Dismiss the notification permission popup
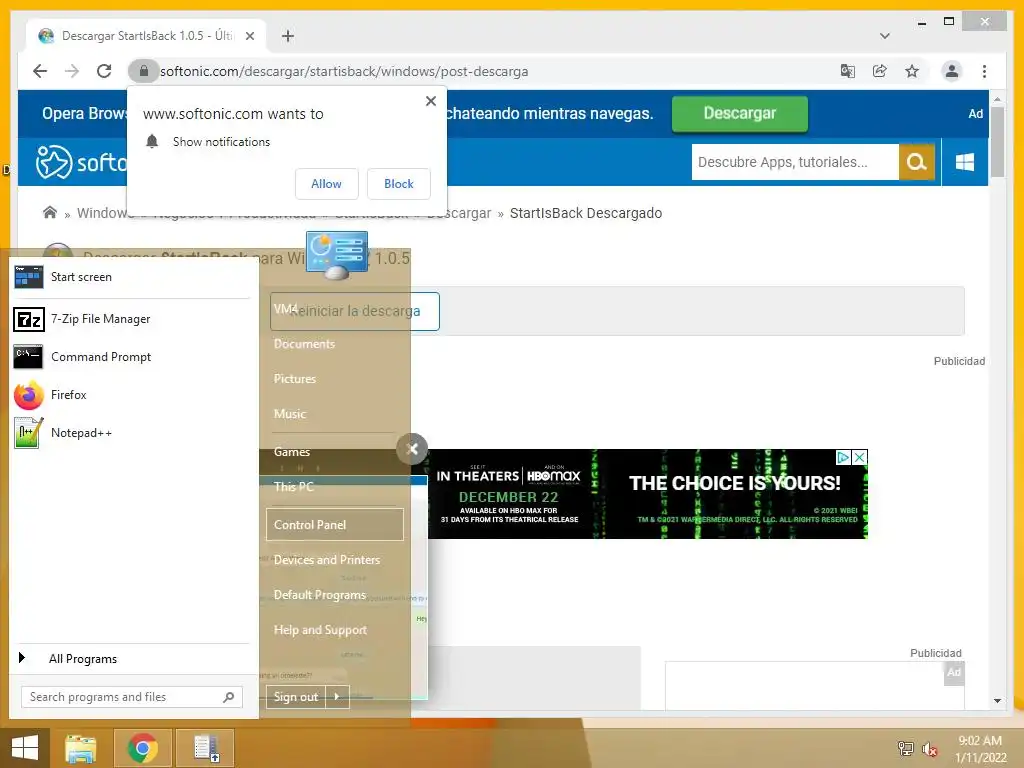Image resolution: width=1024 pixels, height=768 pixels. point(430,101)
